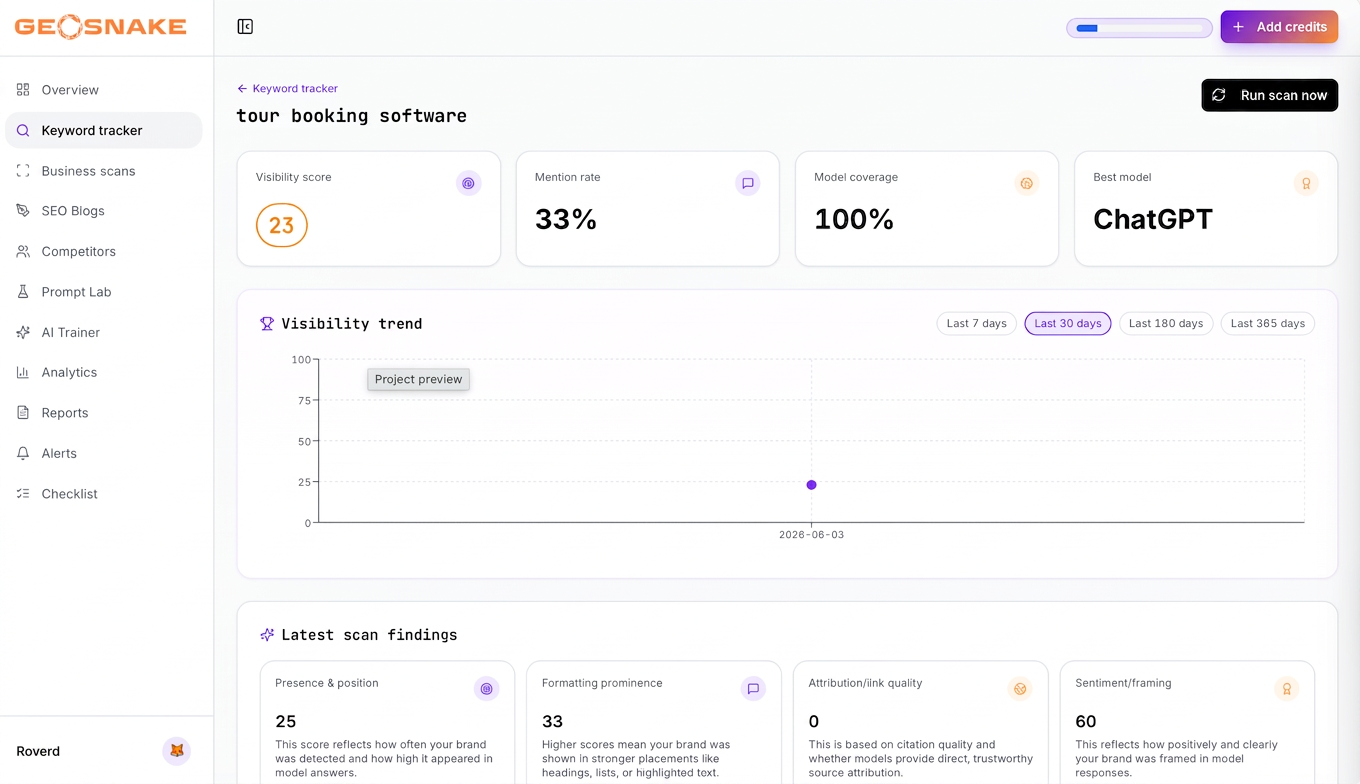Click the Presence & position score 25
1360x784 pixels.
(x=286, y=721)
